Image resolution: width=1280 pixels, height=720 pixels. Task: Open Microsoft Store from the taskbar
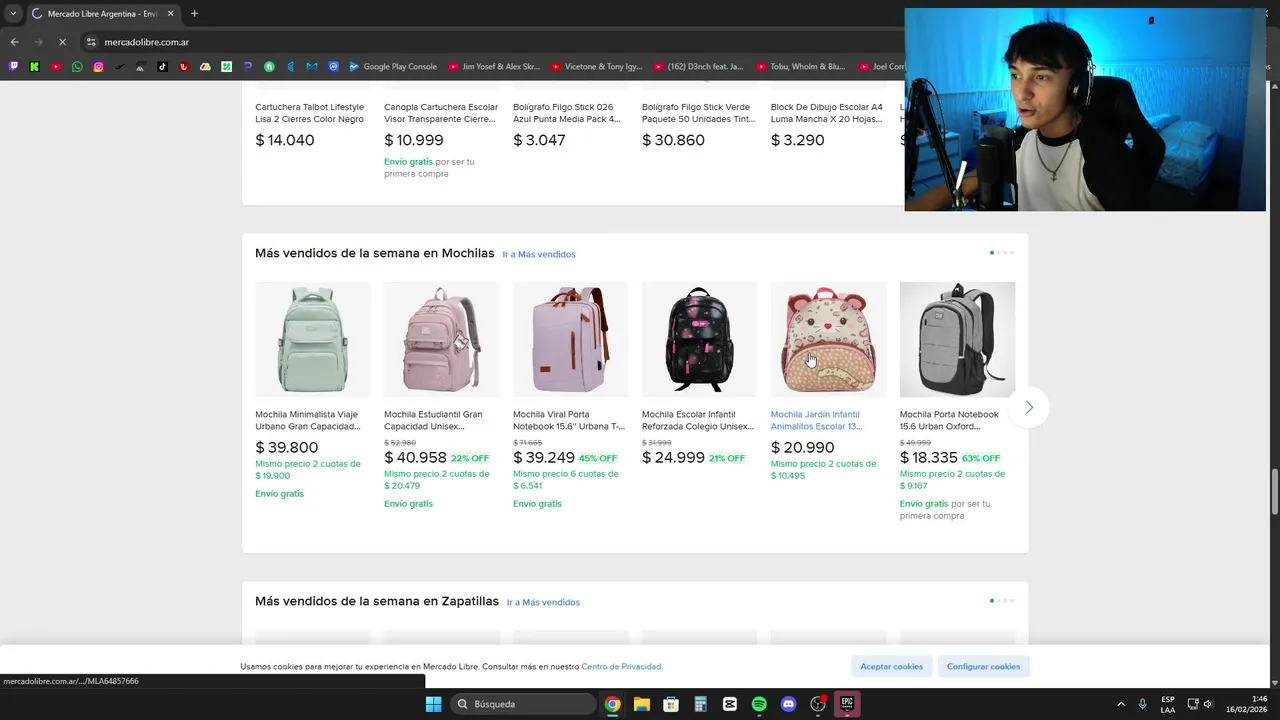(x=671, y=704)
